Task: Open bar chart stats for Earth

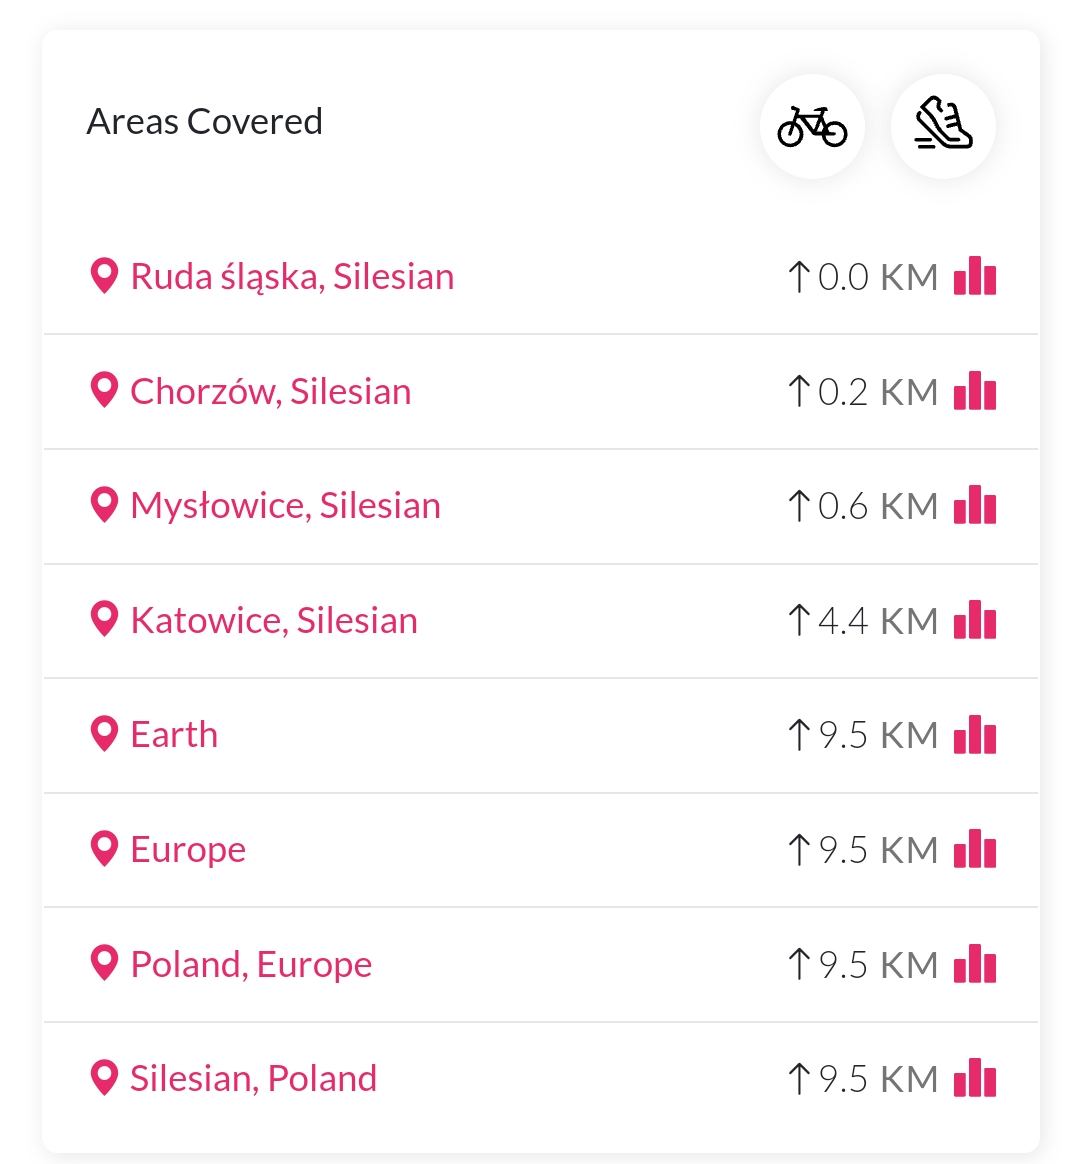Action: point(974,734)
